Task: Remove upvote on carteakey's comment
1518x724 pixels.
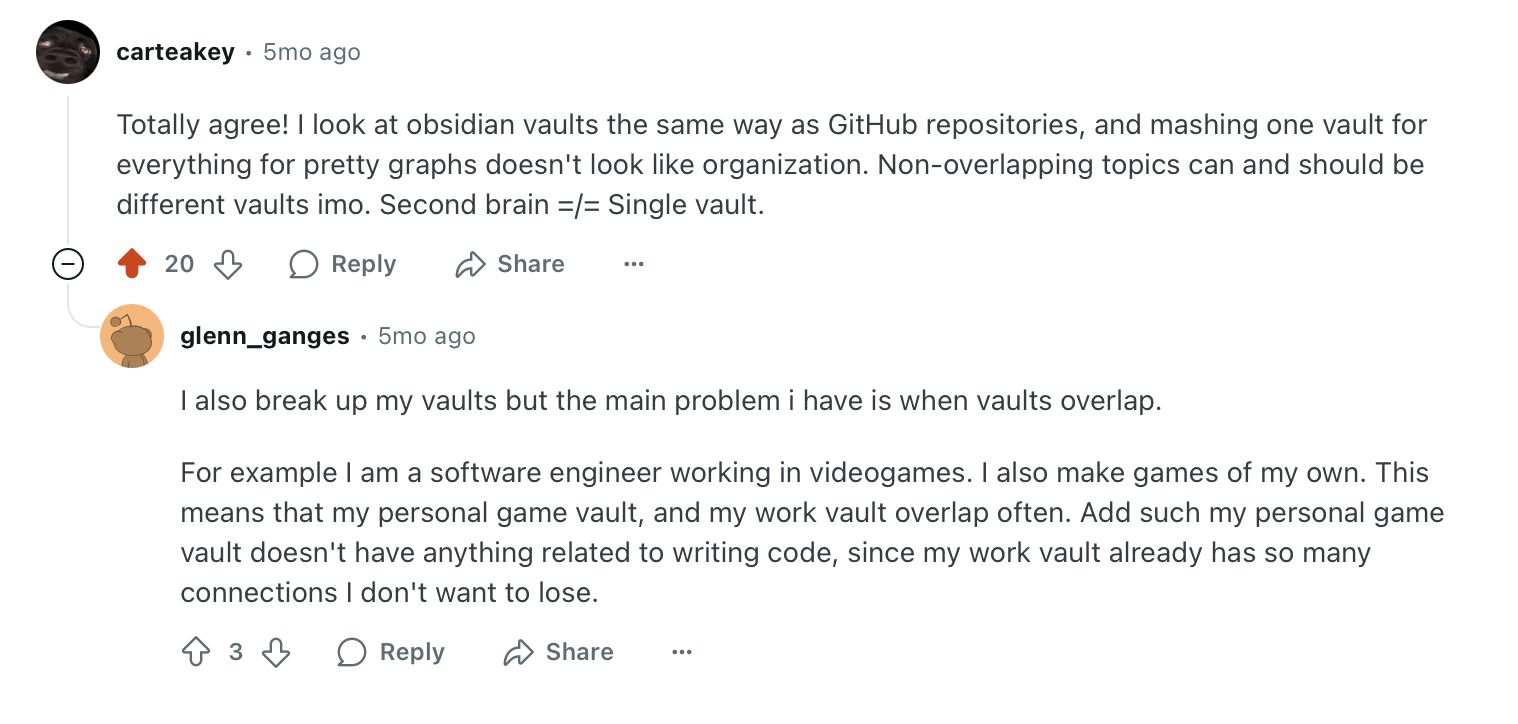Action: [x=132, y=264]
